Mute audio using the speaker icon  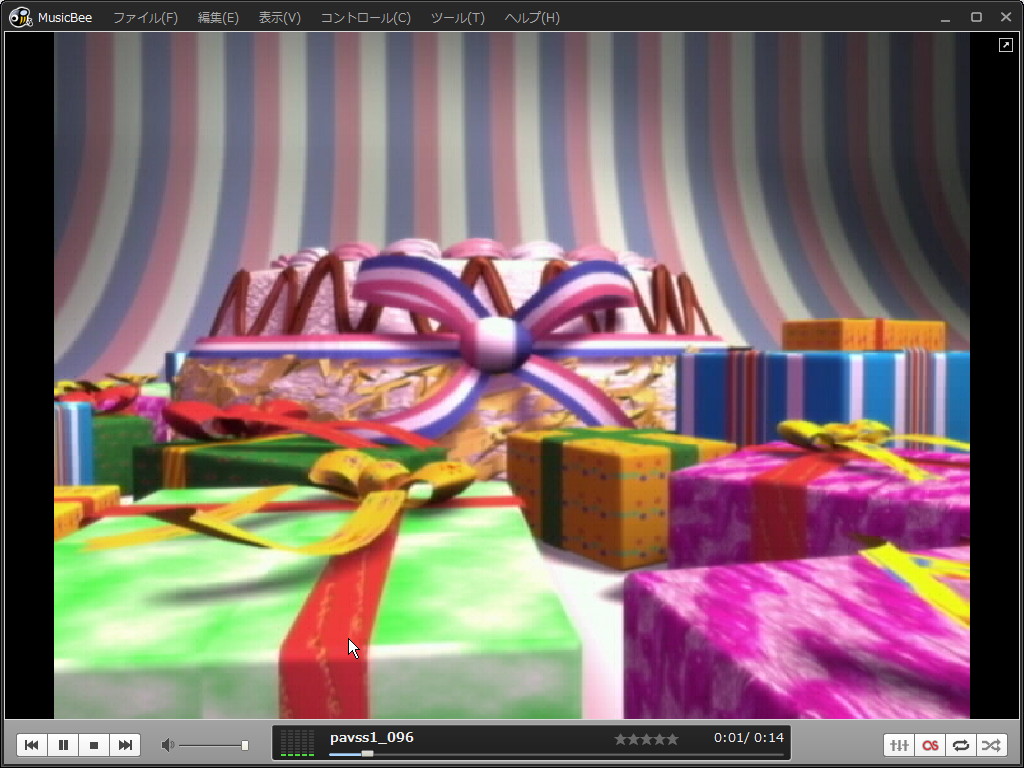click(x=168, y=745)
